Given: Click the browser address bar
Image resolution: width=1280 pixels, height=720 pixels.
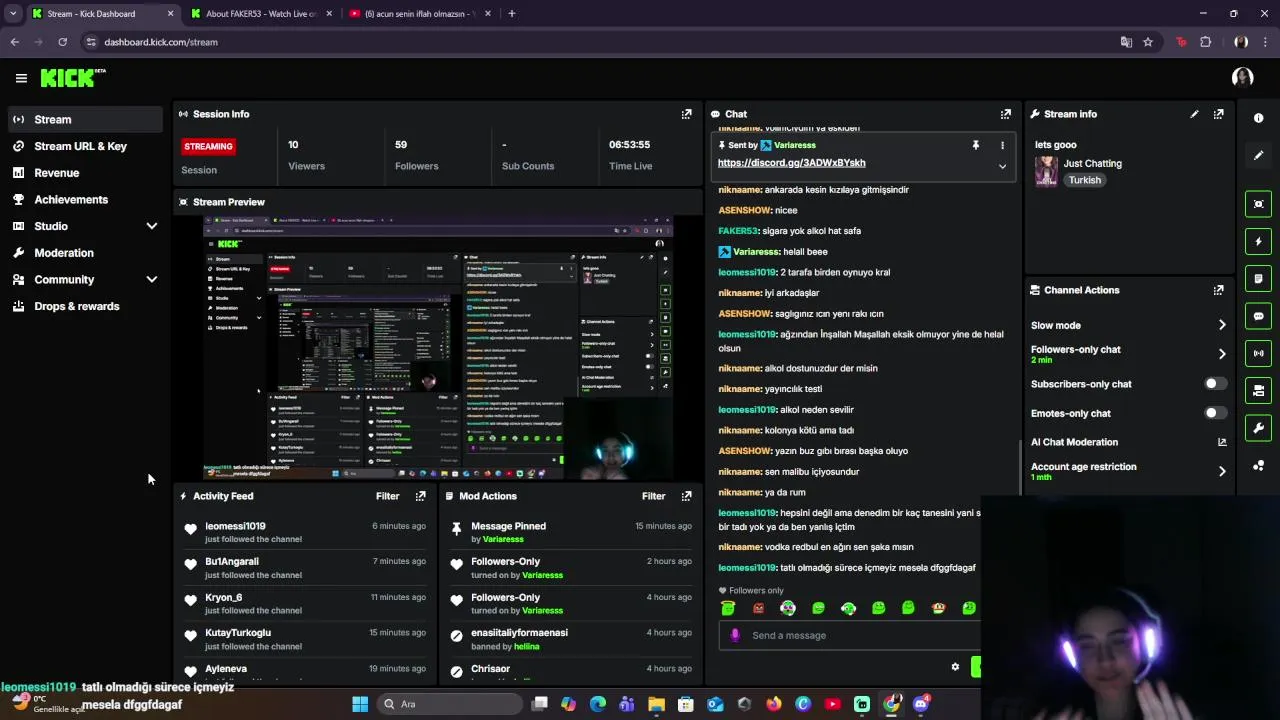Looking at the screenshot, I should tap(600, 42).
